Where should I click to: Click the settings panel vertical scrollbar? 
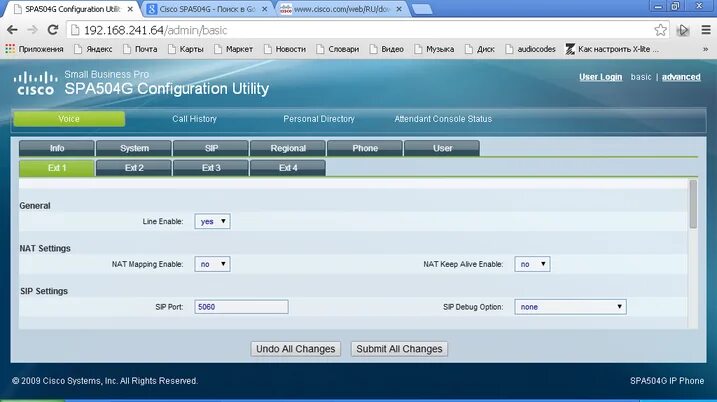693,204
